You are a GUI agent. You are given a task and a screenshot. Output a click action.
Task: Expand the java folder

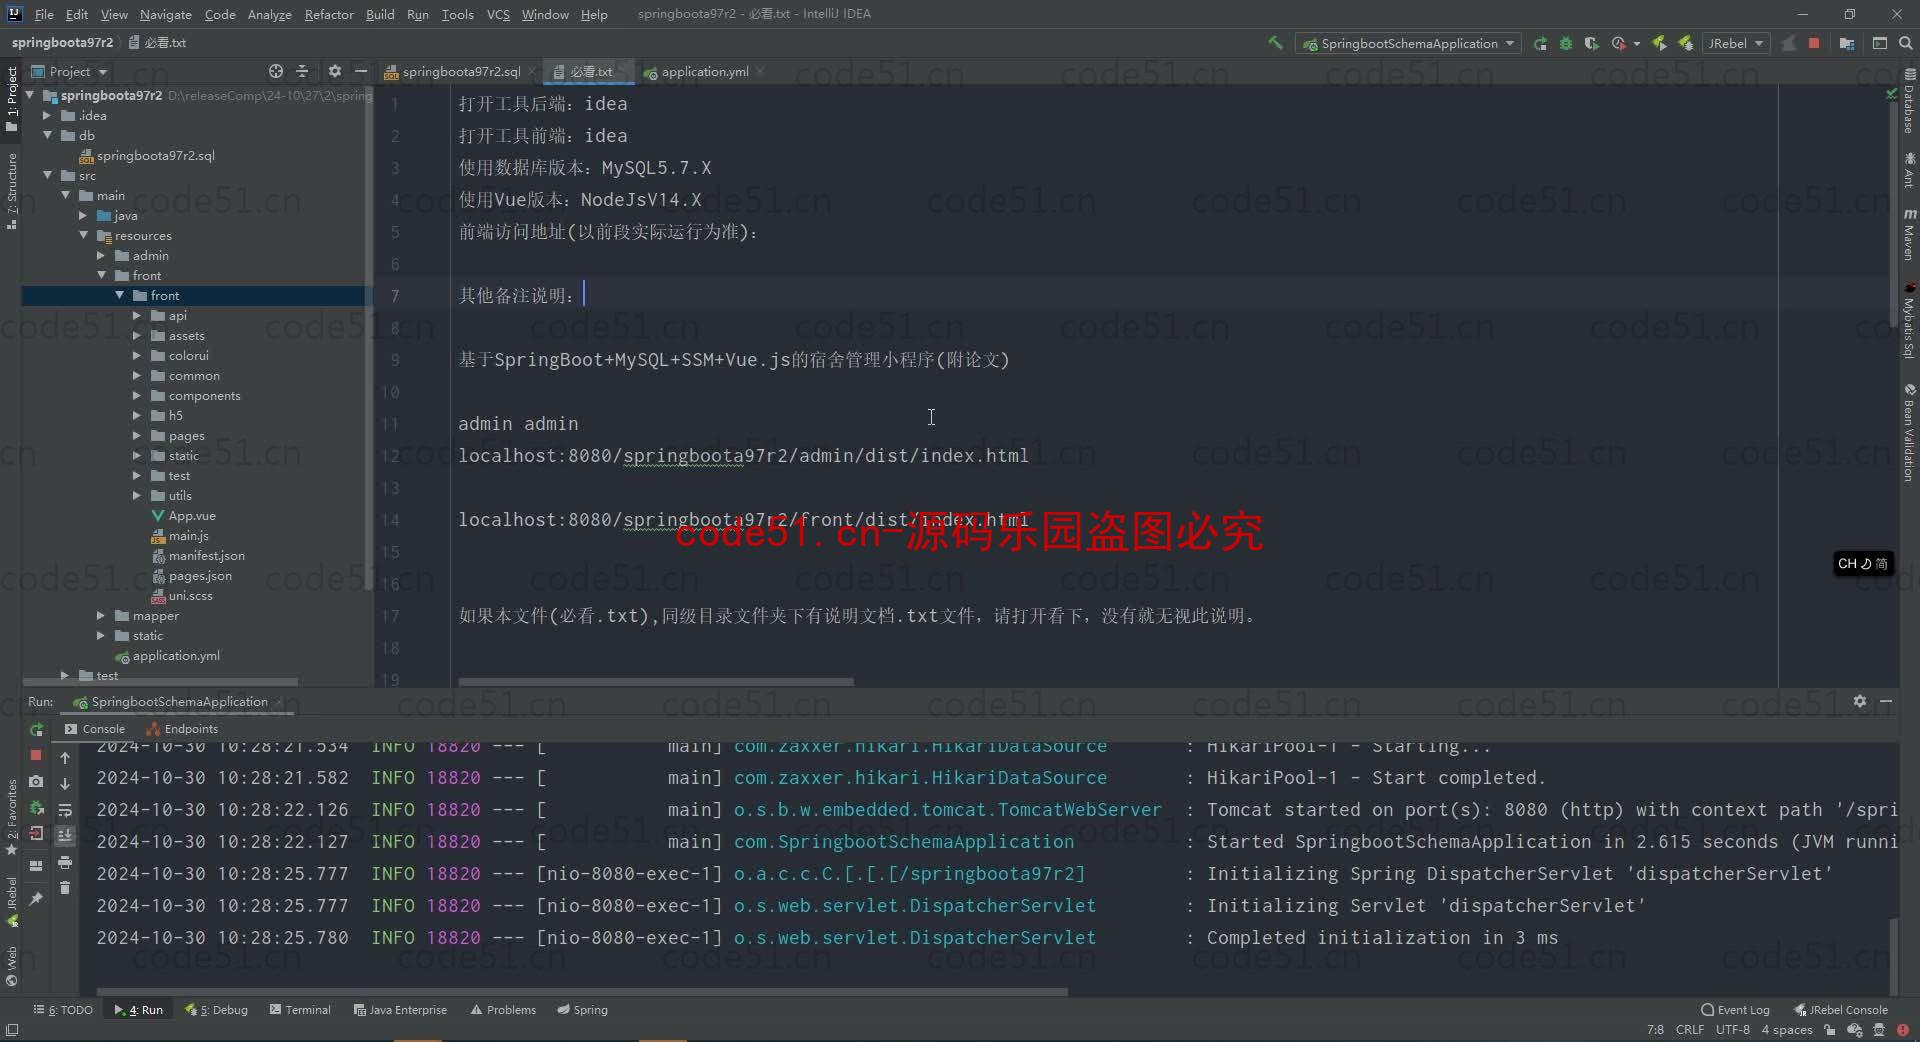pyautogui.click(x=83, y=215)
